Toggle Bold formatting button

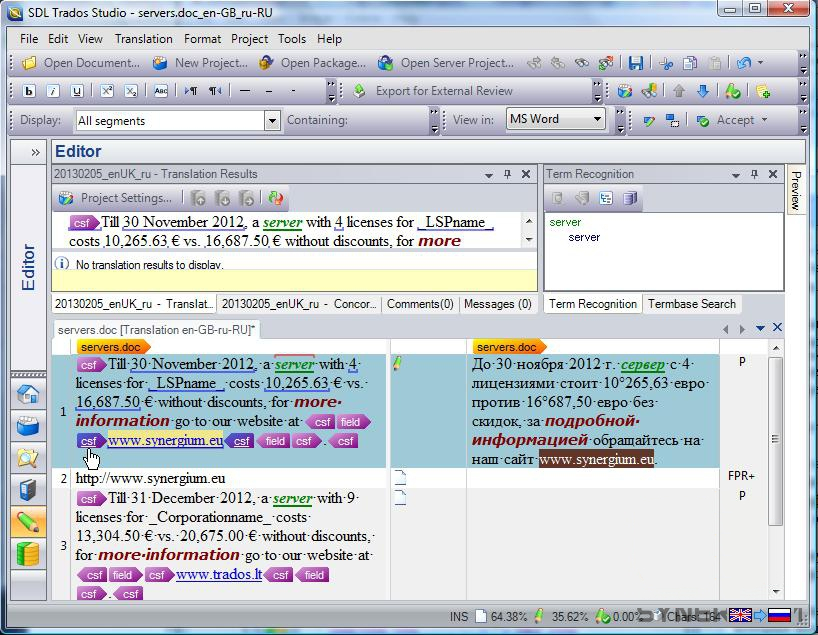click(29, 91)
